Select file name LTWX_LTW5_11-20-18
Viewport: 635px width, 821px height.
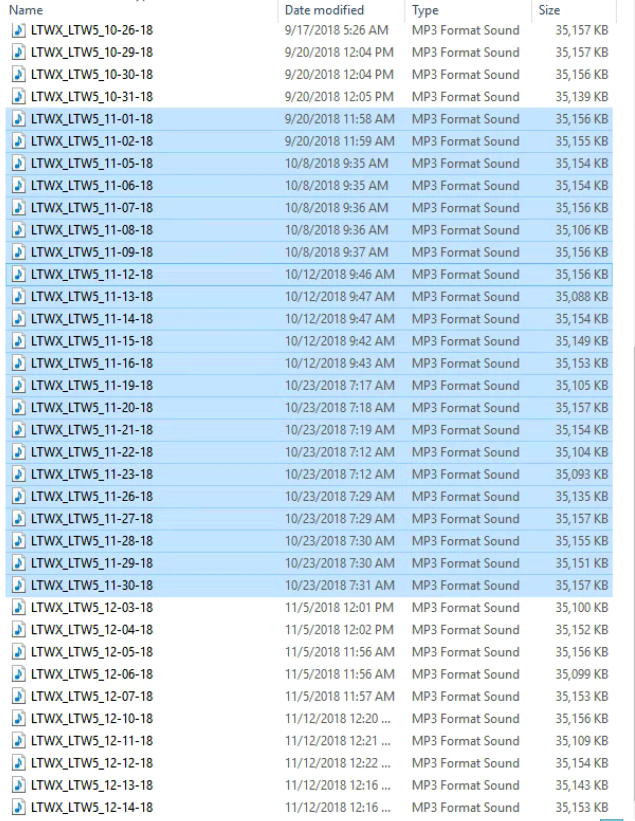coord(92,408)
